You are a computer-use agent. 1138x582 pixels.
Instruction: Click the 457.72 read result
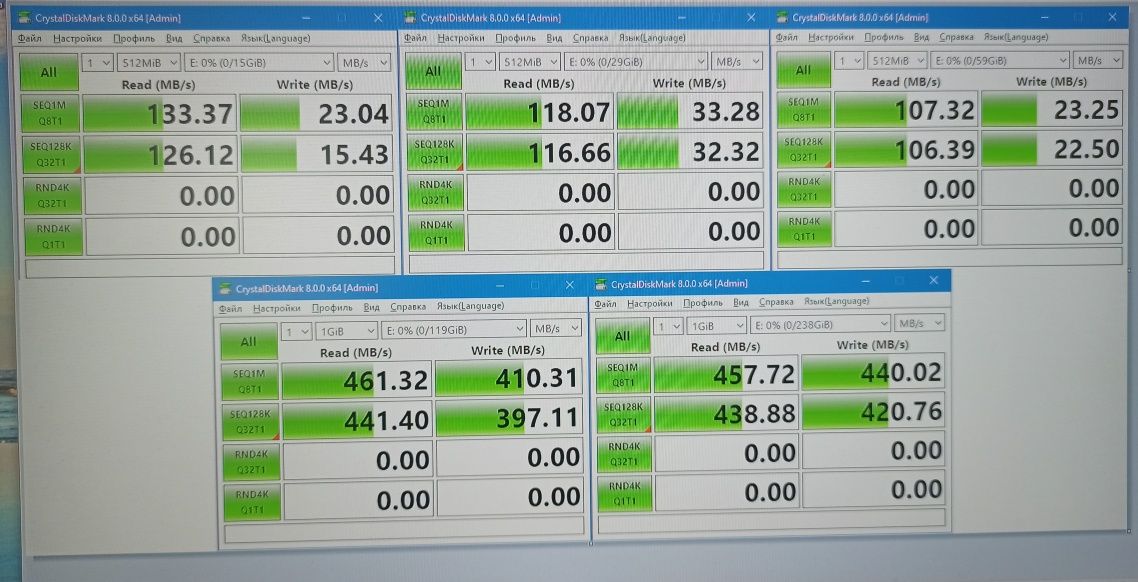point(726,374)
